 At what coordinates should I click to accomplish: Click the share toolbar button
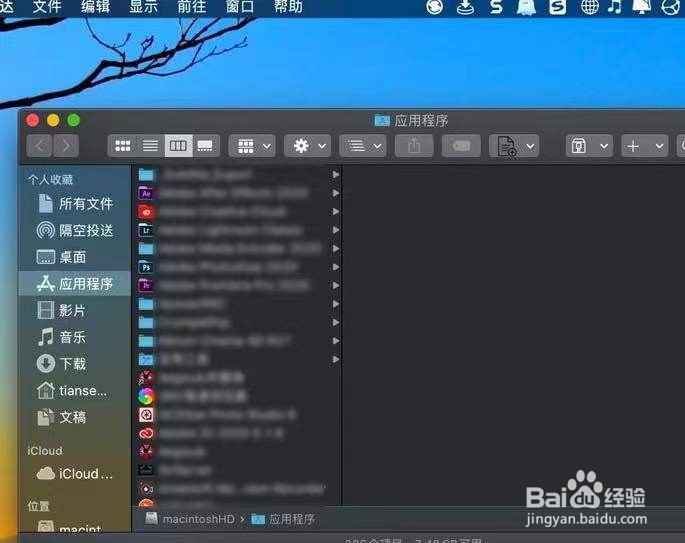click(x=414, y=145)
